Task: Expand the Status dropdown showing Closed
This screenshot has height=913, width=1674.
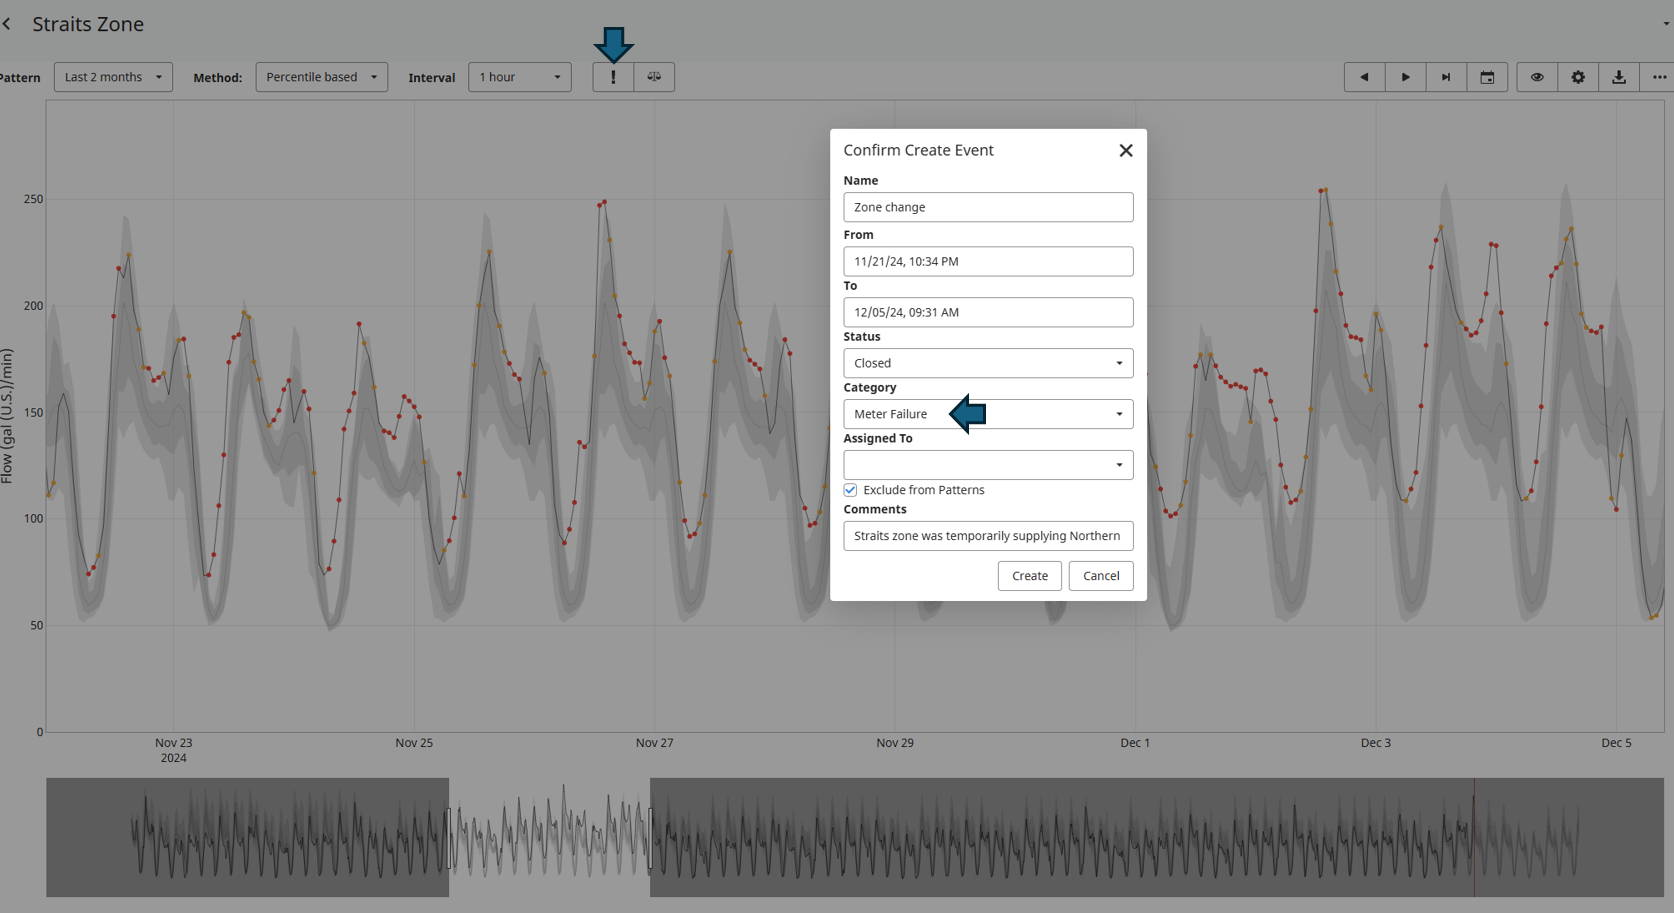Action: pyautogui.click(x=987, y=363)
